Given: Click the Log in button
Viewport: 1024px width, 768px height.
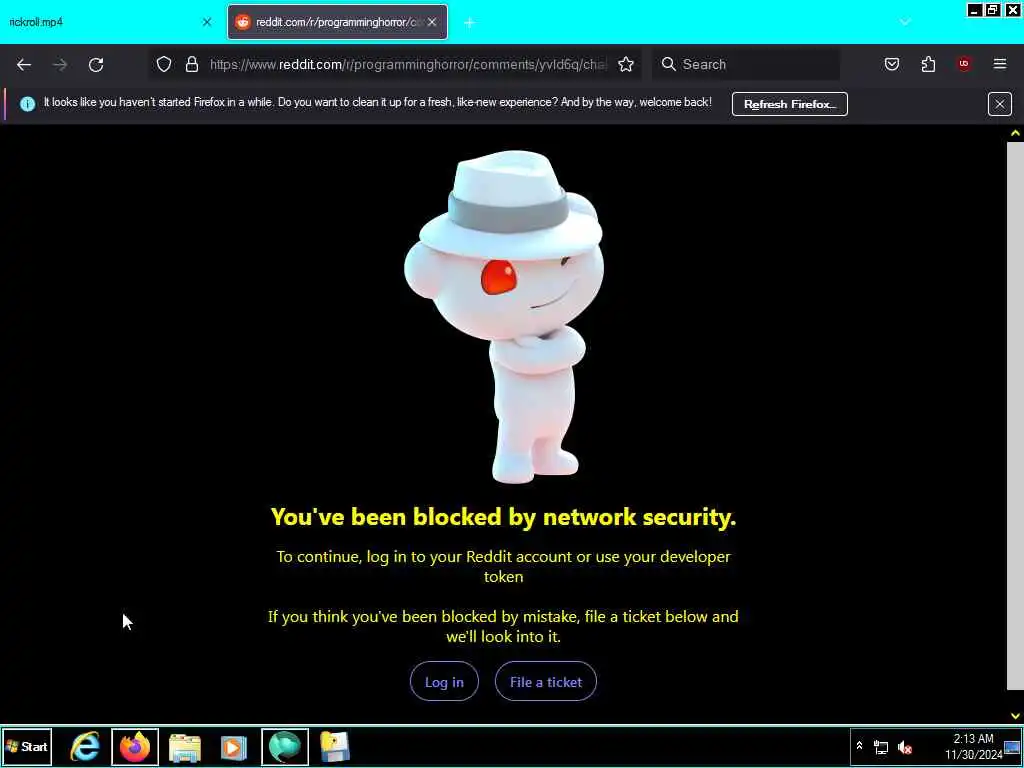Looking at the screenshot, I should pyautogui.click(x=444, y=682).
